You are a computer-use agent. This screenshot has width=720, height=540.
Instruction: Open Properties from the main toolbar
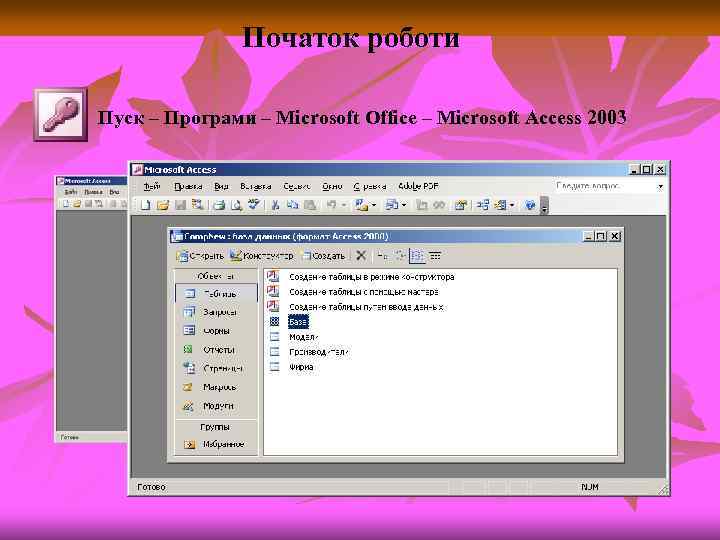[461, 205]
